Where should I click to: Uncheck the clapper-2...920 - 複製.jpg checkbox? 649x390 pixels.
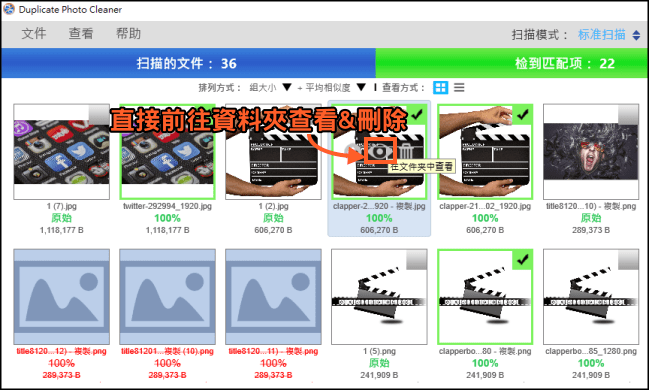(x=417, y=114)
